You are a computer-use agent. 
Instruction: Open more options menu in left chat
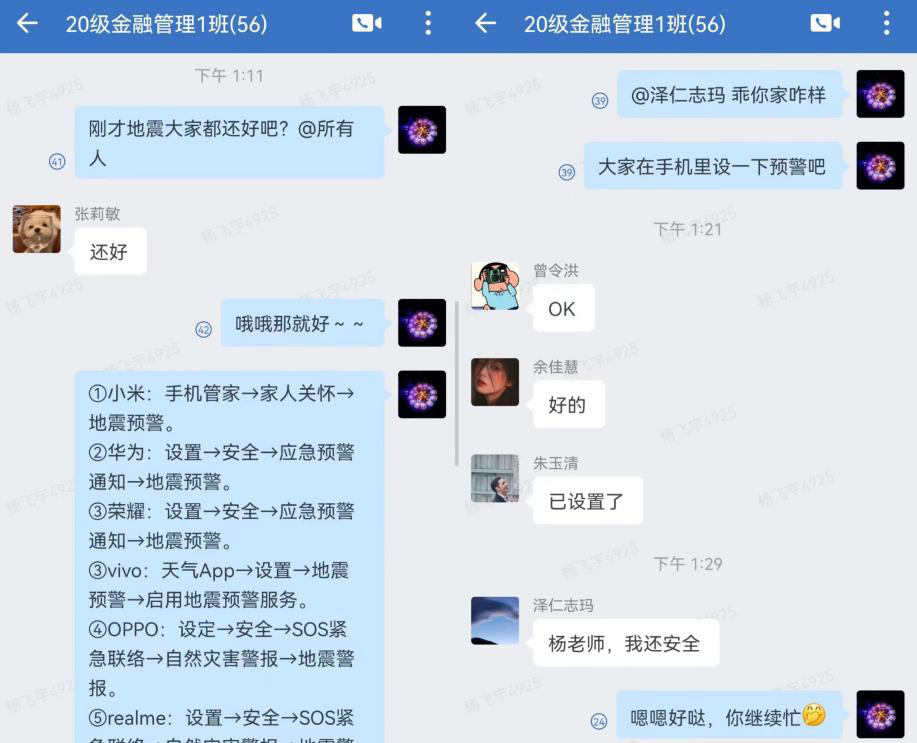(x=428, y=23)
